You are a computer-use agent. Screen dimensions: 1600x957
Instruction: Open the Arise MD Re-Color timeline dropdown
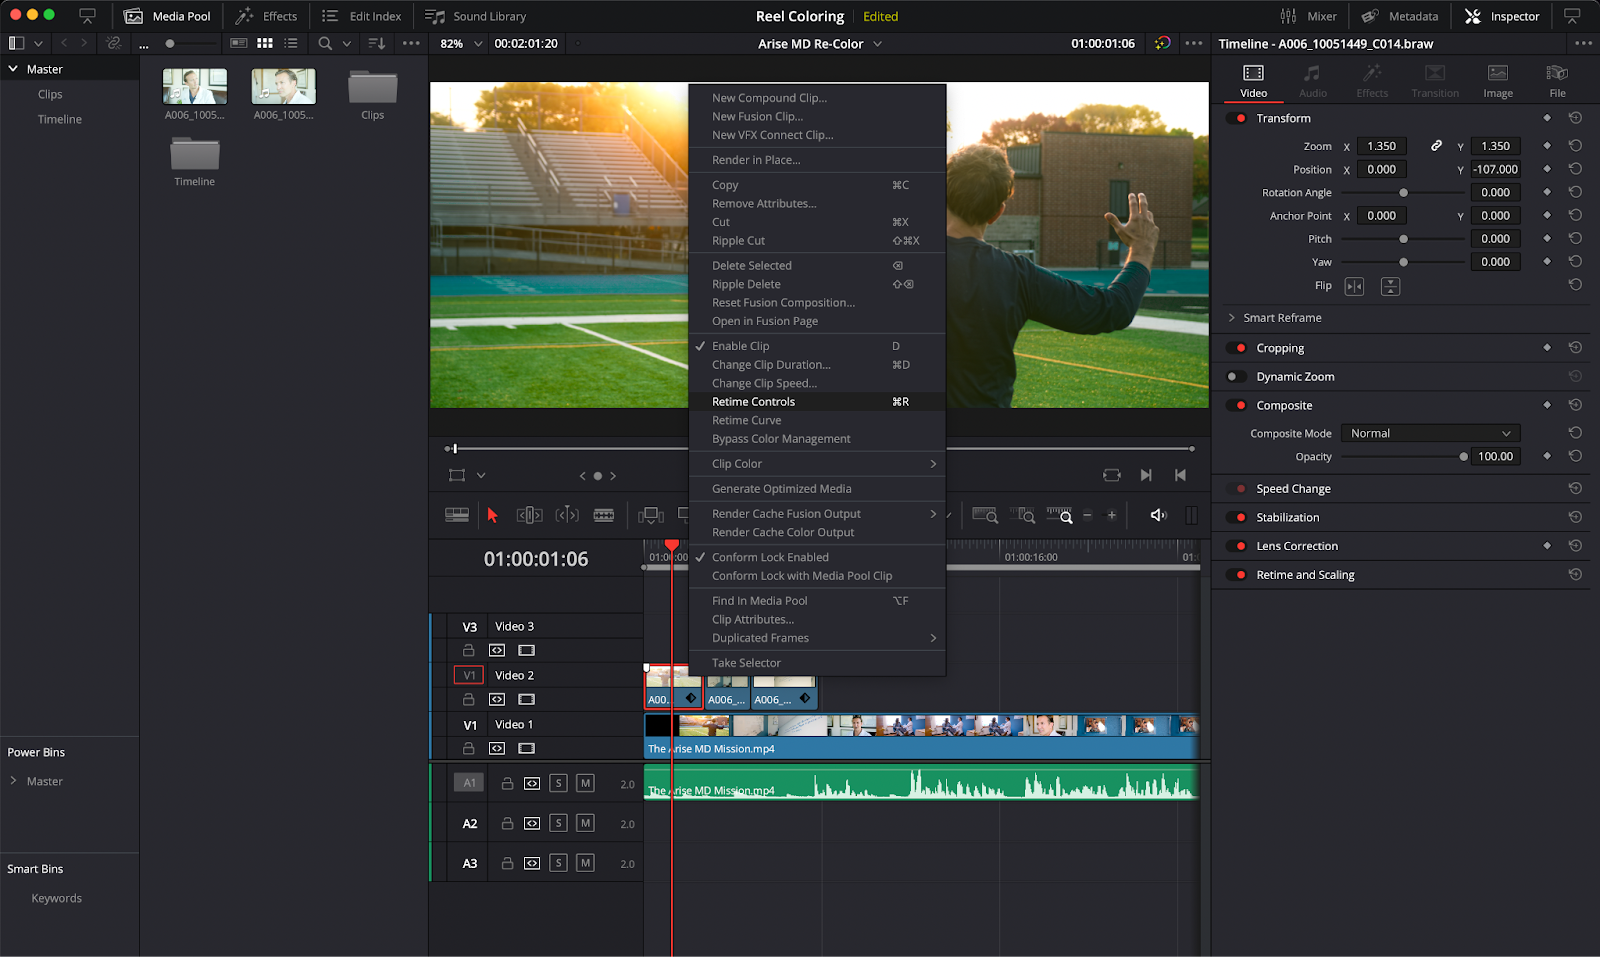[820, 43]
